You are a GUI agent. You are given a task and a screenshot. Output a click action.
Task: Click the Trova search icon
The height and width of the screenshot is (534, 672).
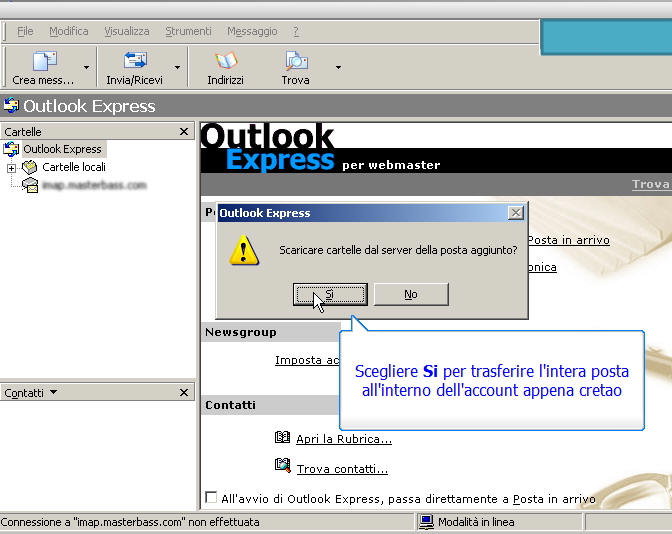pyautogui.click(x=297, y=61)
